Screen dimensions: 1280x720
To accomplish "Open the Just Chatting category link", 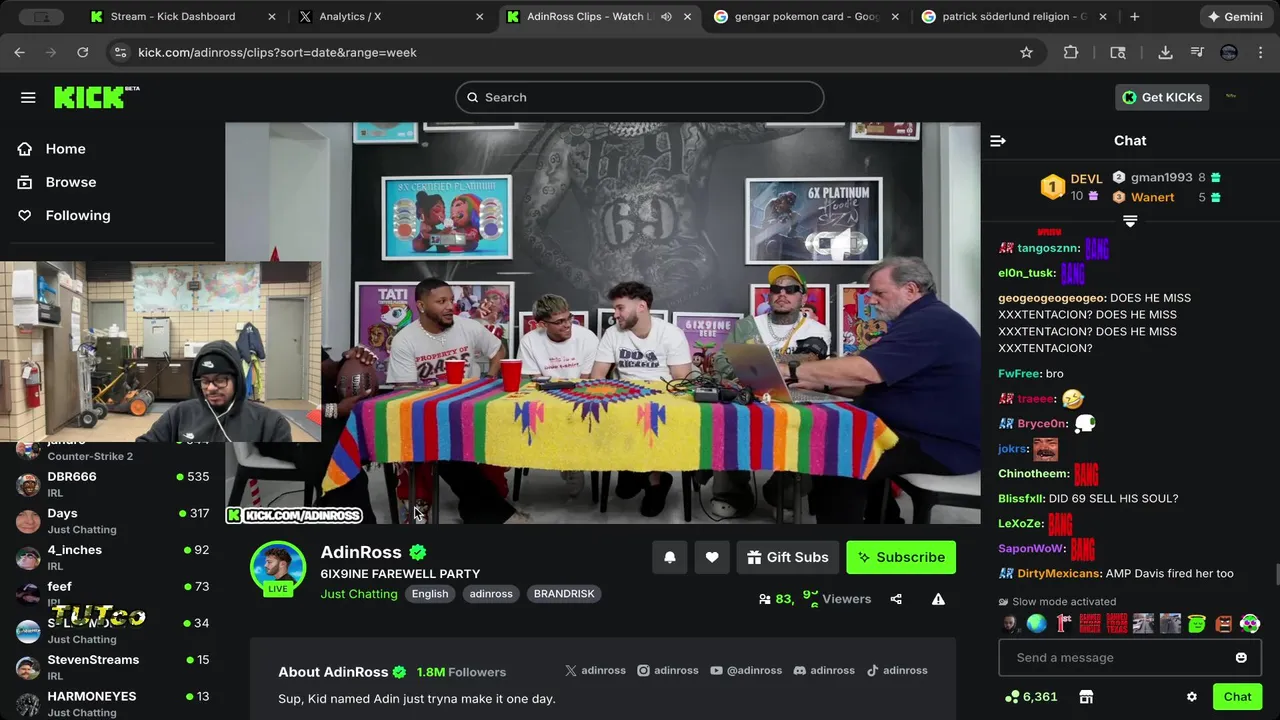I will (x=359, y=594).
